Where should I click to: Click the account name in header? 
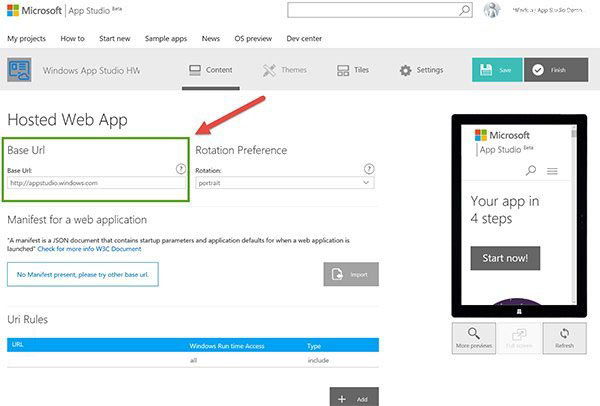(548, 10)
